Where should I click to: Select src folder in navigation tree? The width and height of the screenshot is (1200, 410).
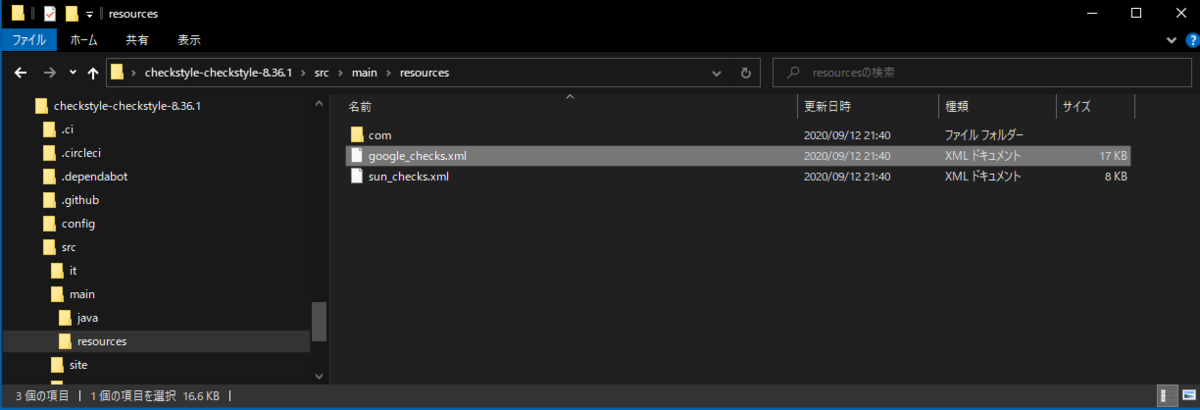click(69, 247)
